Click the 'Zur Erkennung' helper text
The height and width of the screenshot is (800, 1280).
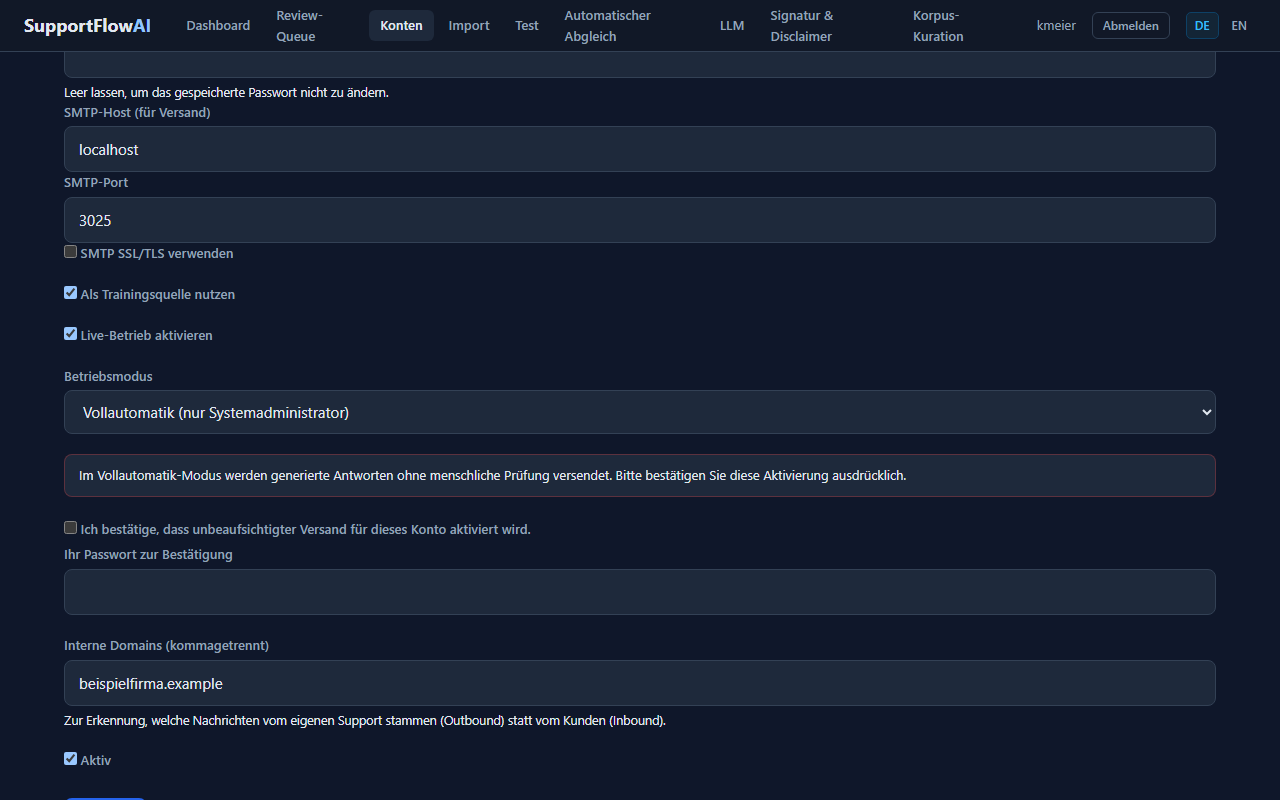(365, 720)
